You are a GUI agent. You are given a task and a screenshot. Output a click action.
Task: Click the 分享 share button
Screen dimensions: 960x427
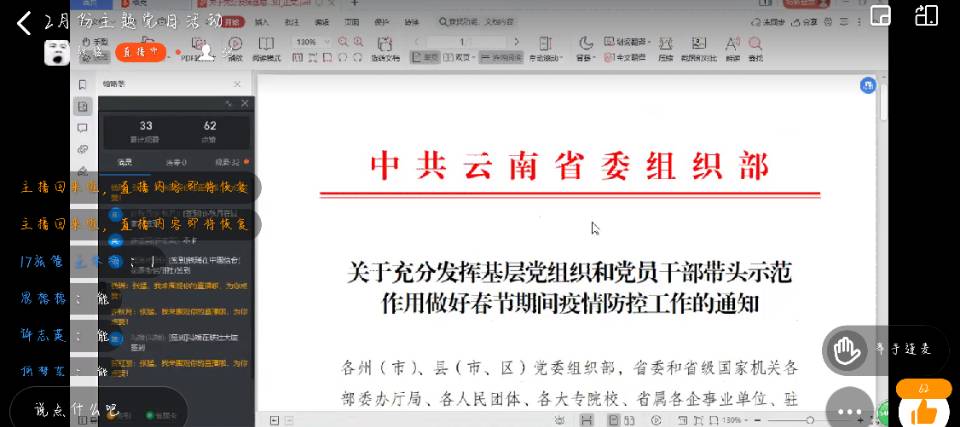click(x=806, y=22)
